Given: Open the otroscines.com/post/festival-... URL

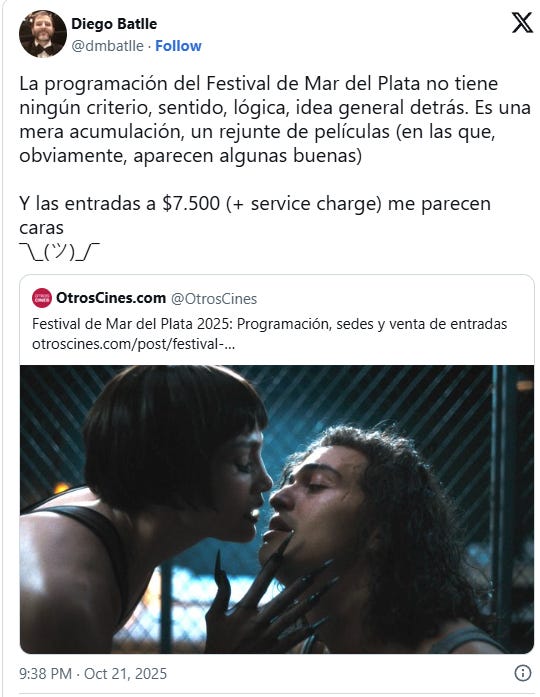Looking at the screenshot, I should tap(133, 344).
